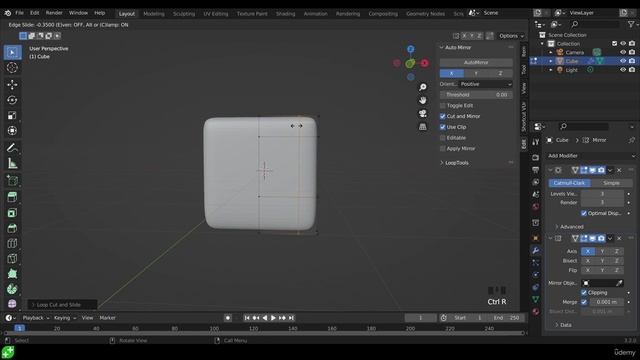Screen dimensions: 640x360
Task: Toggle Optimal Display checkbox
Action: [584, 213]
